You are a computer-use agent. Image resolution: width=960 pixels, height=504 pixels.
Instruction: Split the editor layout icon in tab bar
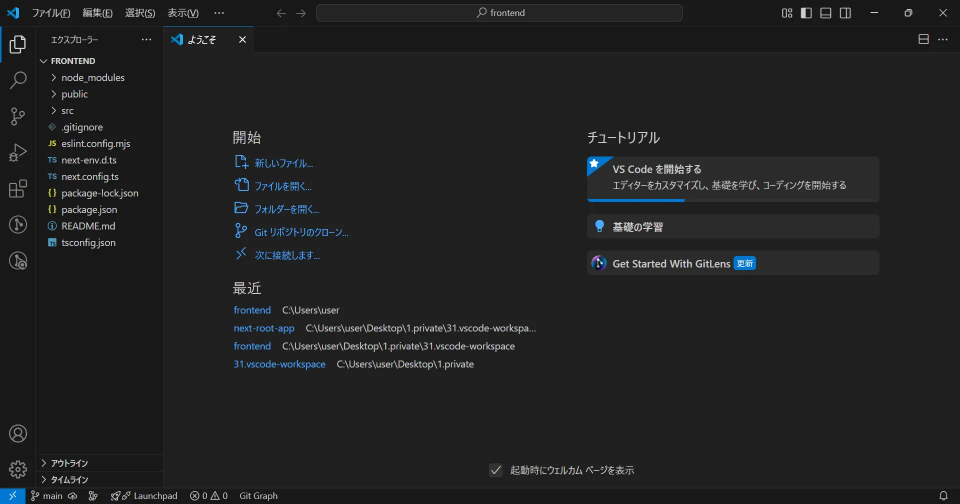(x=923, y=39)
